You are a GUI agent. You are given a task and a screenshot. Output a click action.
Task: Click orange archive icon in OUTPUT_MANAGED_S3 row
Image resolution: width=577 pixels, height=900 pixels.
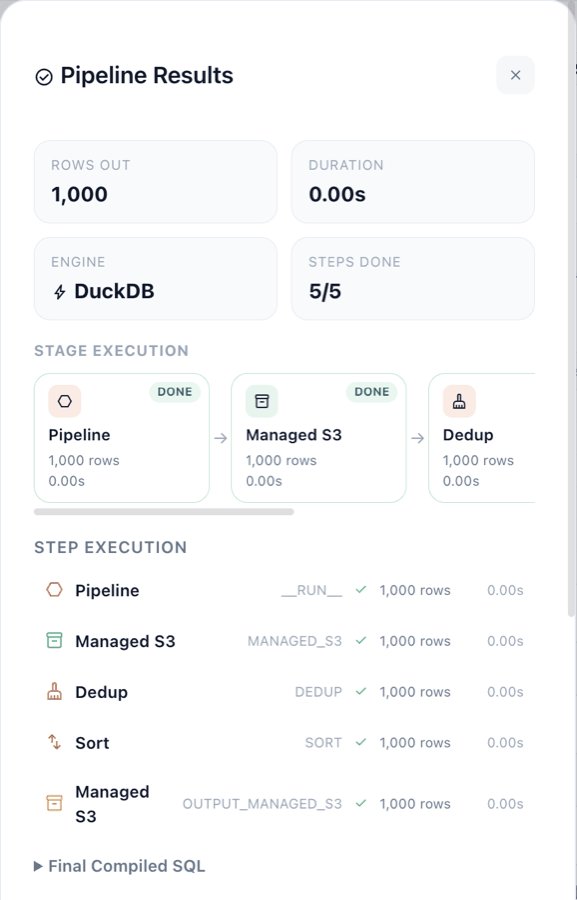tap(55, 803)
